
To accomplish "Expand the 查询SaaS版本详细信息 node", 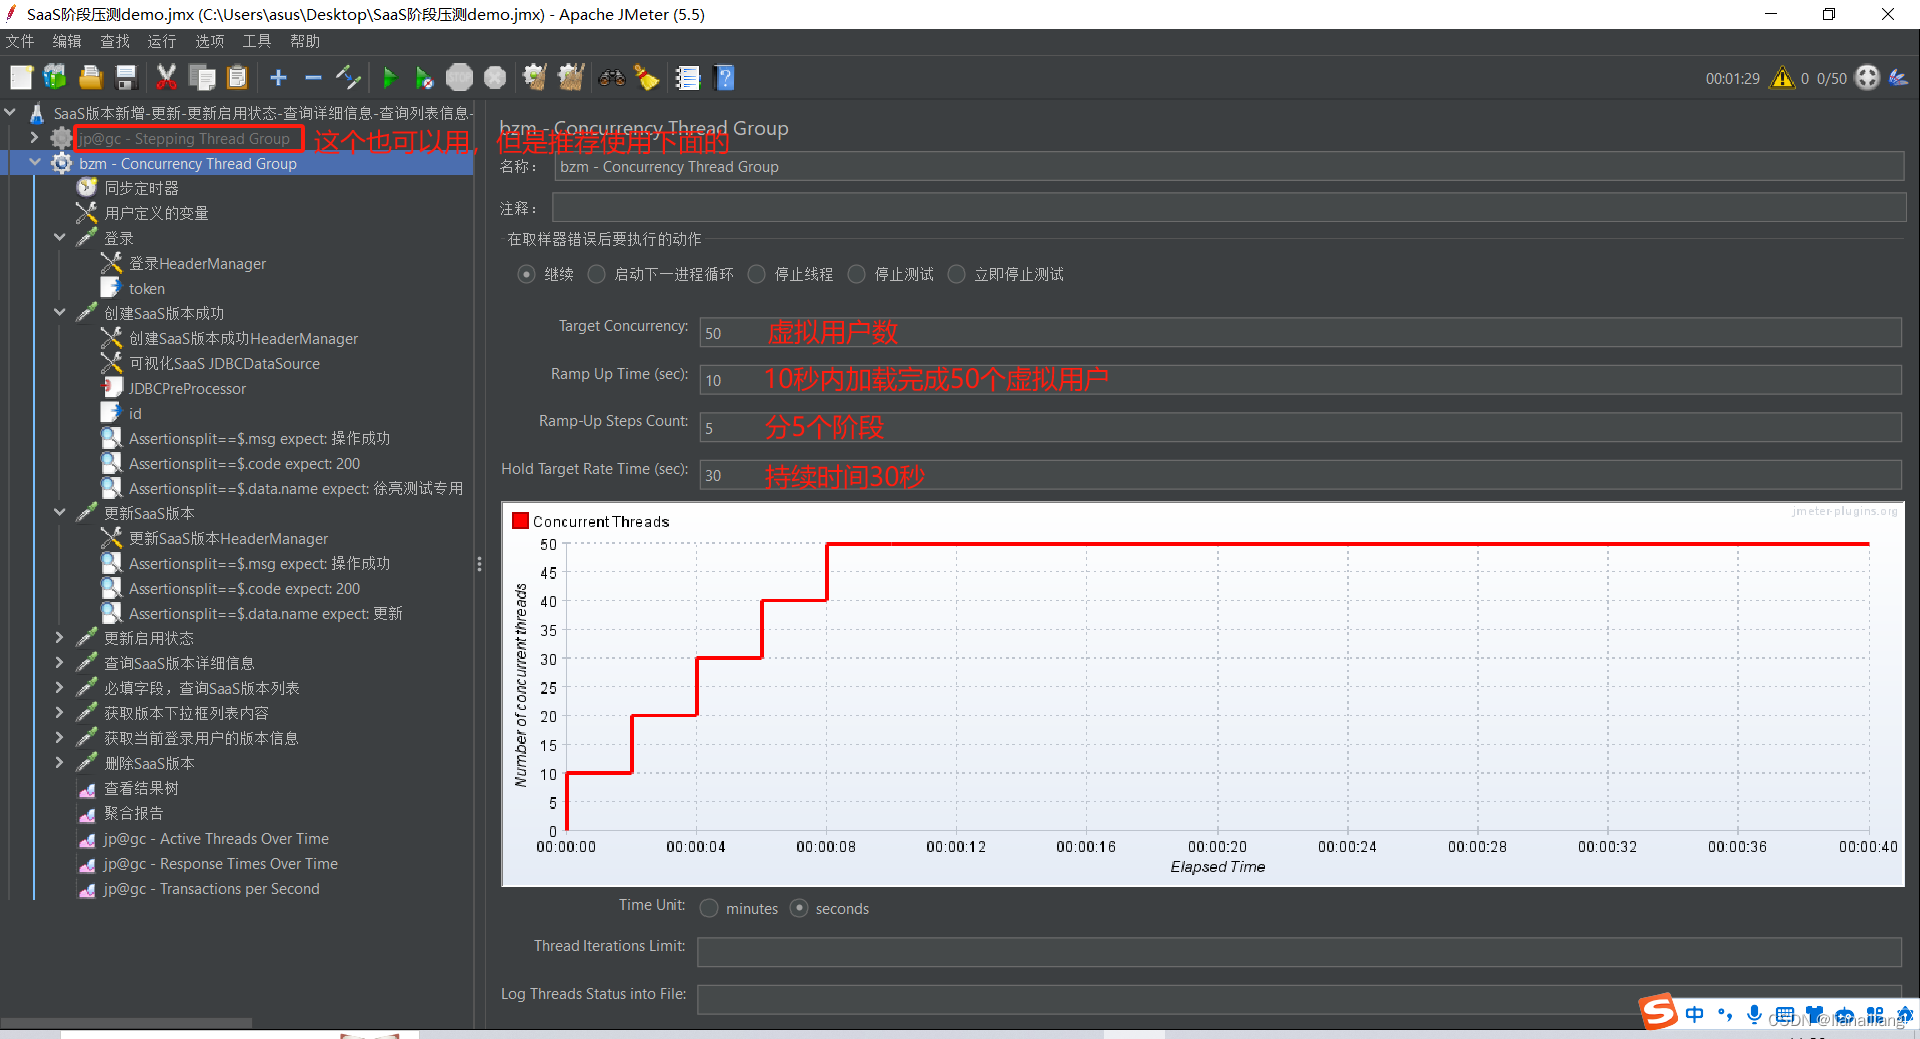I will (60, 662).
